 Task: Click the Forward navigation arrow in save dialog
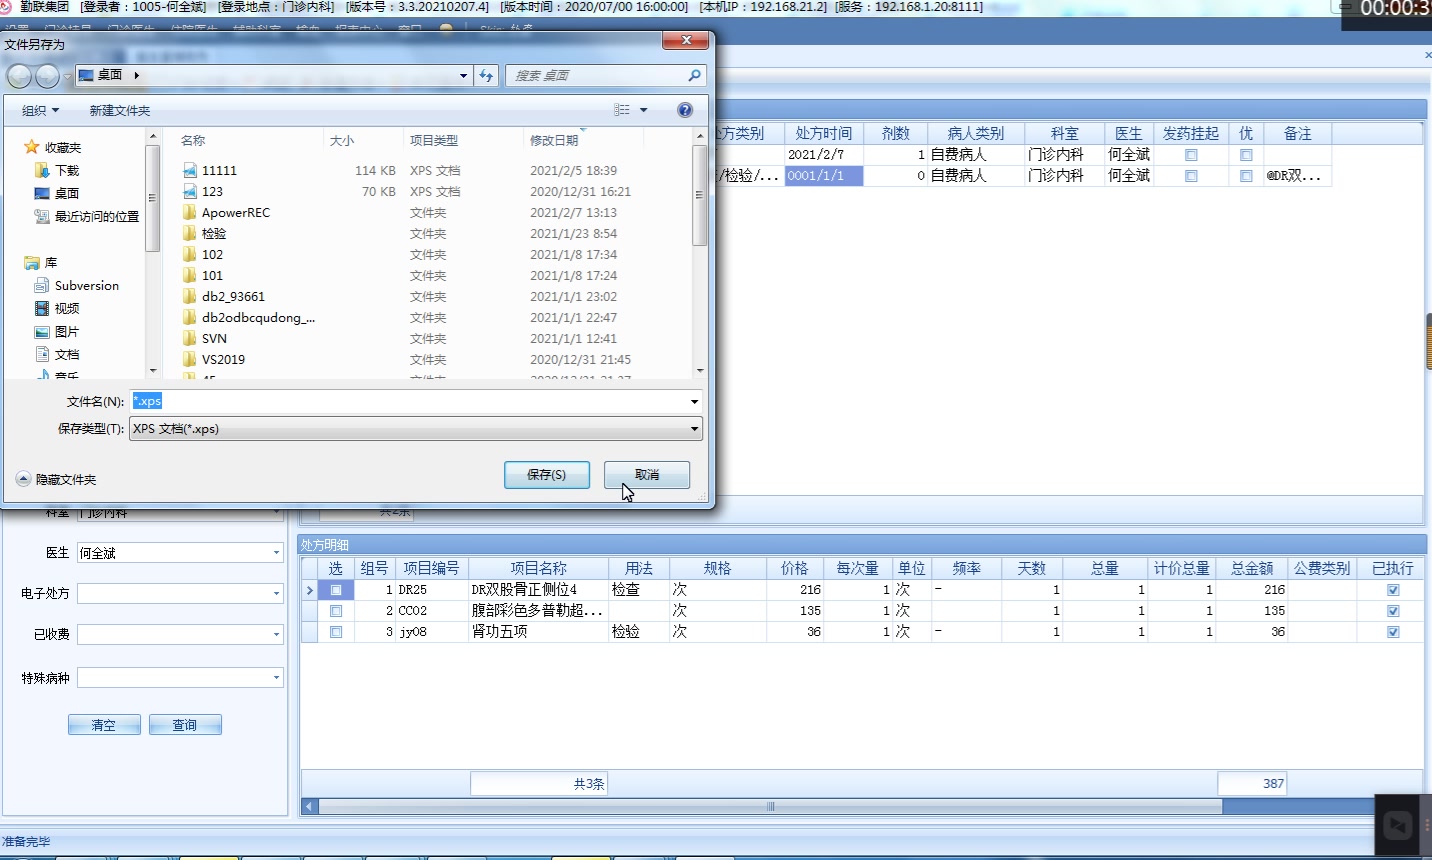tap(47, 76)
